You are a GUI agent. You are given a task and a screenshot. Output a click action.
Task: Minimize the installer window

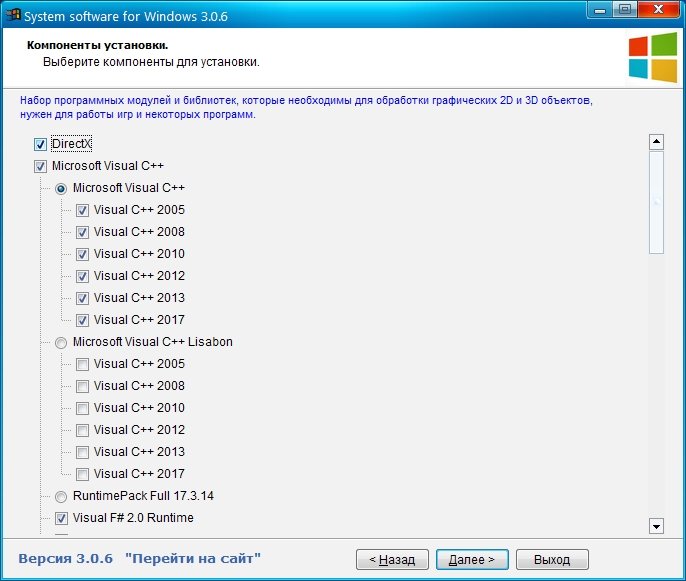click(x=600, y=10)
